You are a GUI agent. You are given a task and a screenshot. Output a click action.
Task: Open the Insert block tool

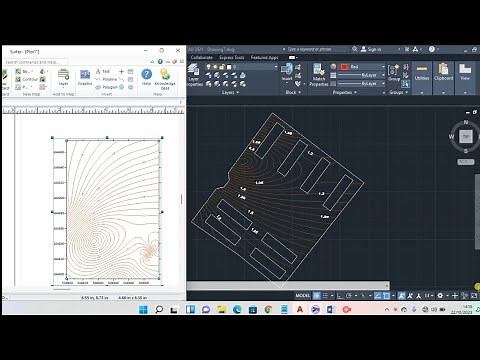[287, 73]
